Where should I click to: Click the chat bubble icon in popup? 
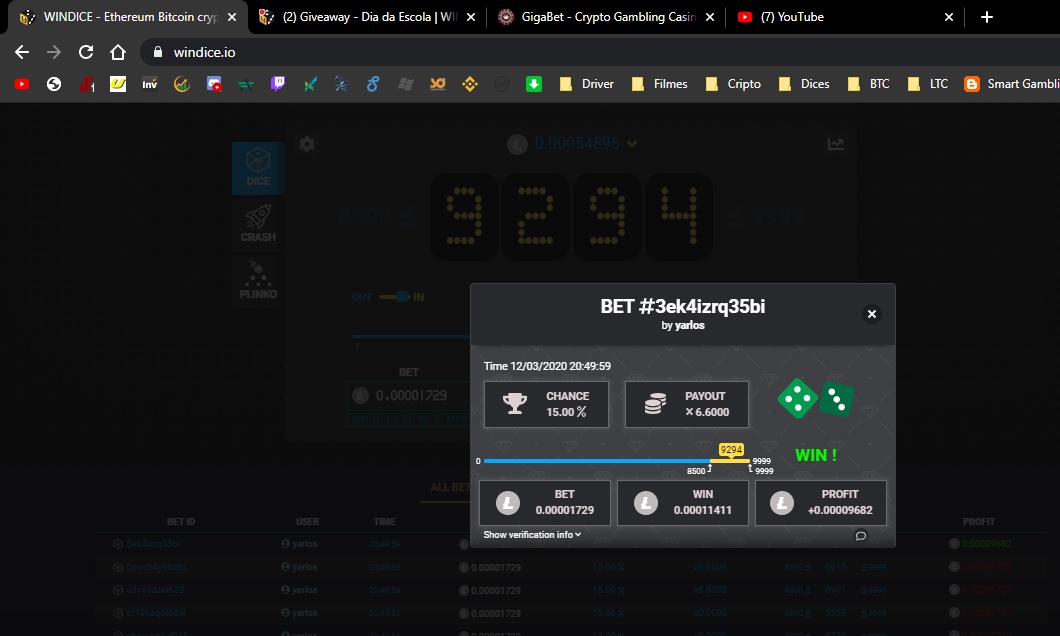pyautogui.click(x=860, y=536)
